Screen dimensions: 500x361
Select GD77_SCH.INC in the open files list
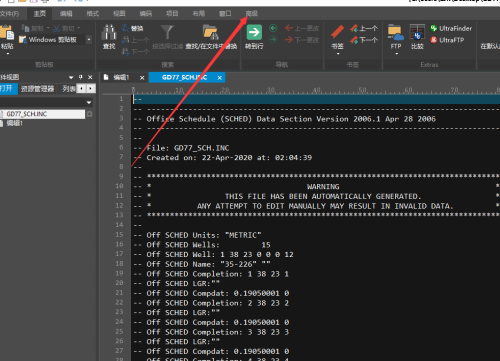pos(42,114)
